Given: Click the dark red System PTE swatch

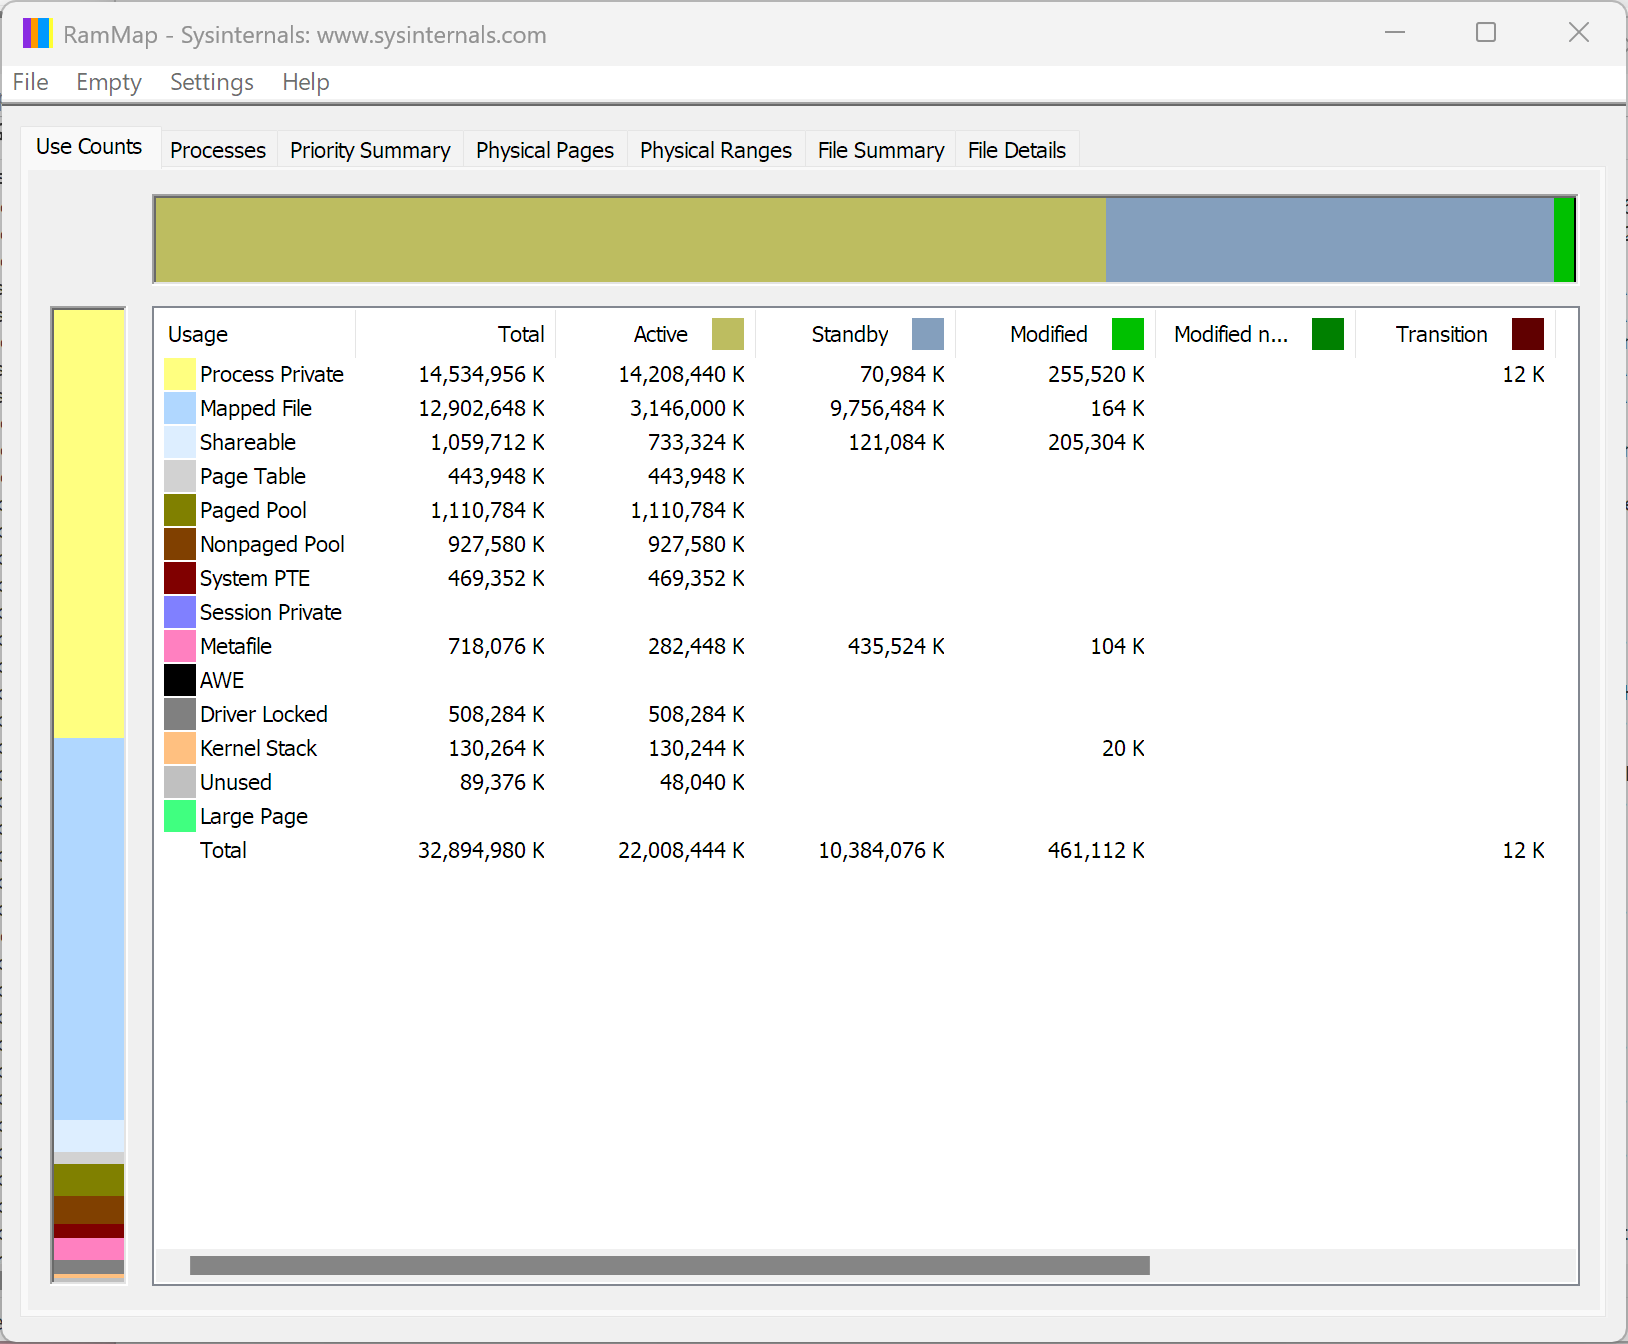Looking at the screenshot, I should tap(180, 578).
